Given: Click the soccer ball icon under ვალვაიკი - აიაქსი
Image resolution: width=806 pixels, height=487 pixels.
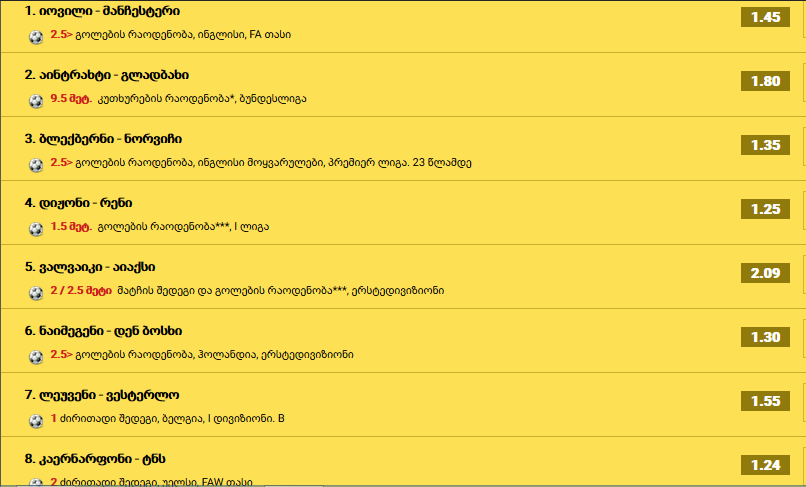Looking at the screenshot, I should pos(36,293).
